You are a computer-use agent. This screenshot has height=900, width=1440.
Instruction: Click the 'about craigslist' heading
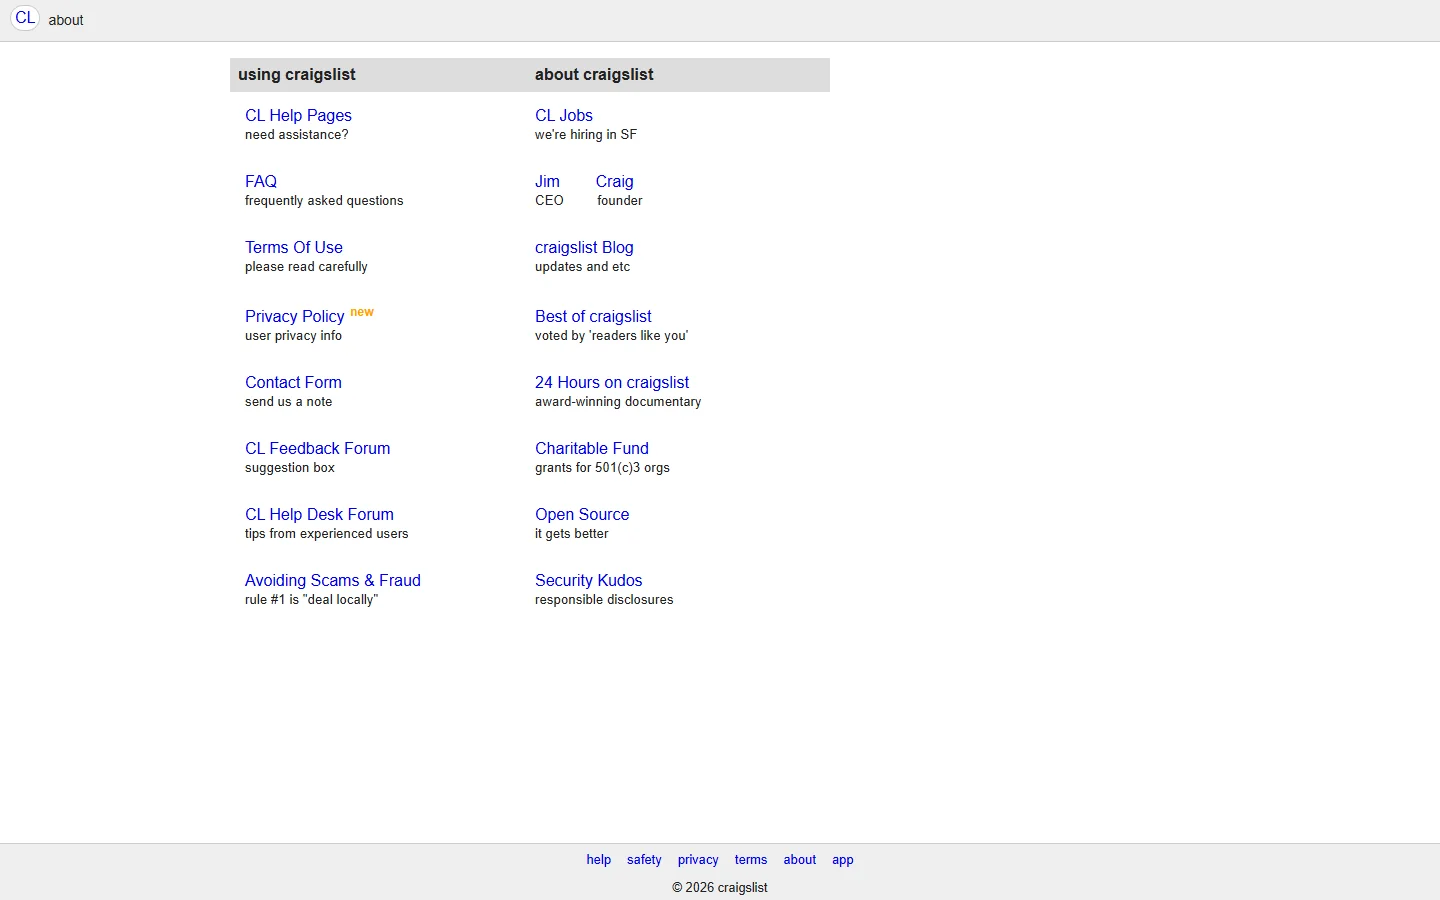tap(594, 75)
